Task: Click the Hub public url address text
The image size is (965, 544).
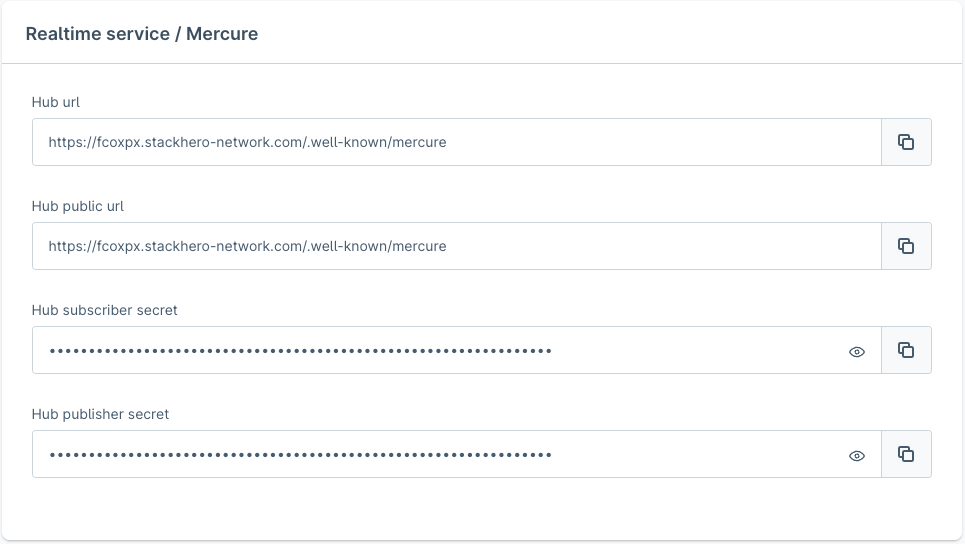Action: coord(247,246)
